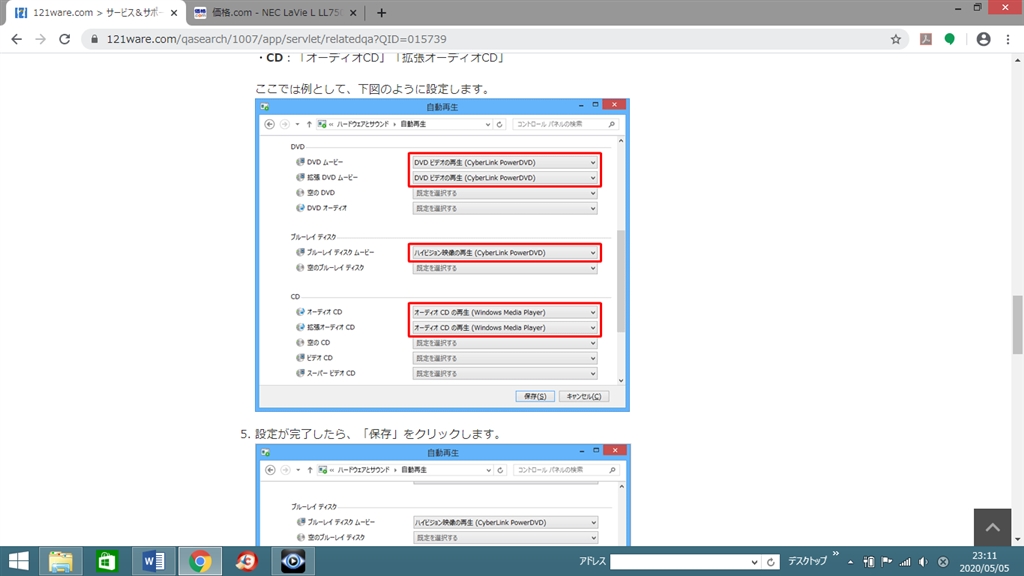The width and height of the screenshot is (1024, 576).
Task: Close the 価格.com tab
Action: 353,12
